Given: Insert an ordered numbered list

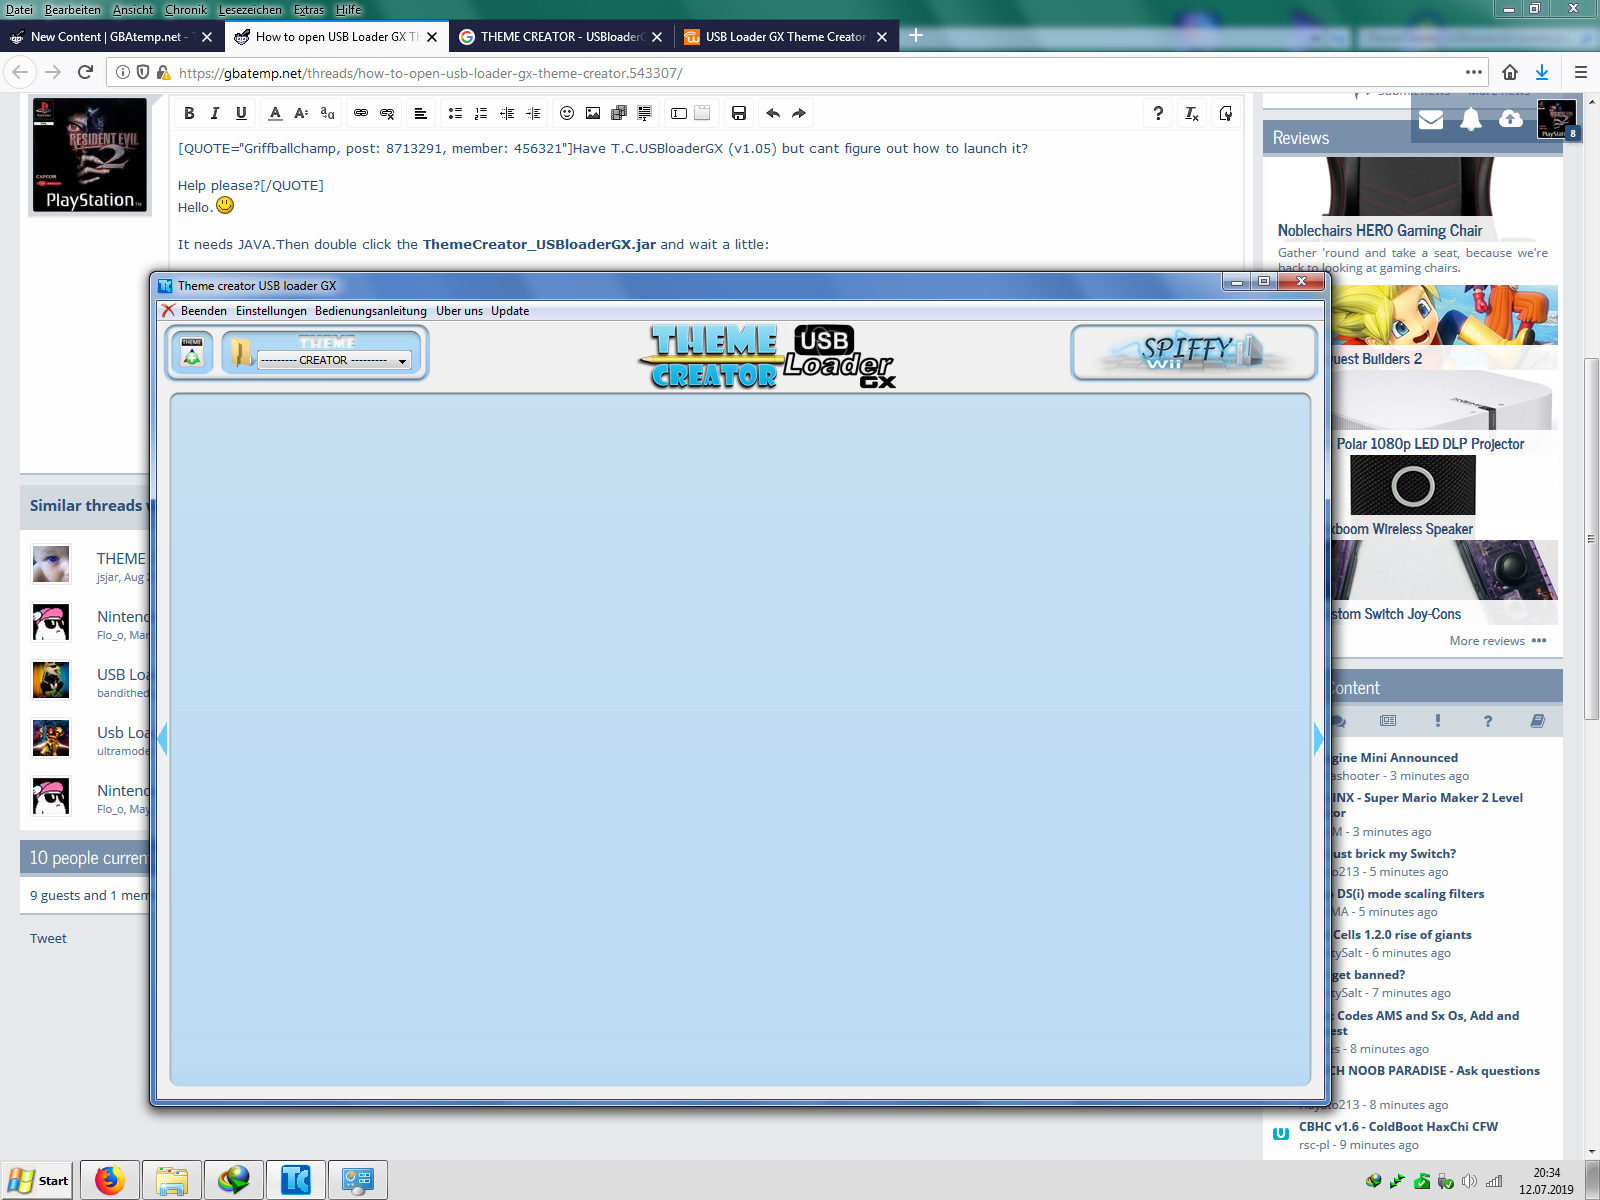Looking at the screenshot, I should pyautogui.click(x=481, y=113).
